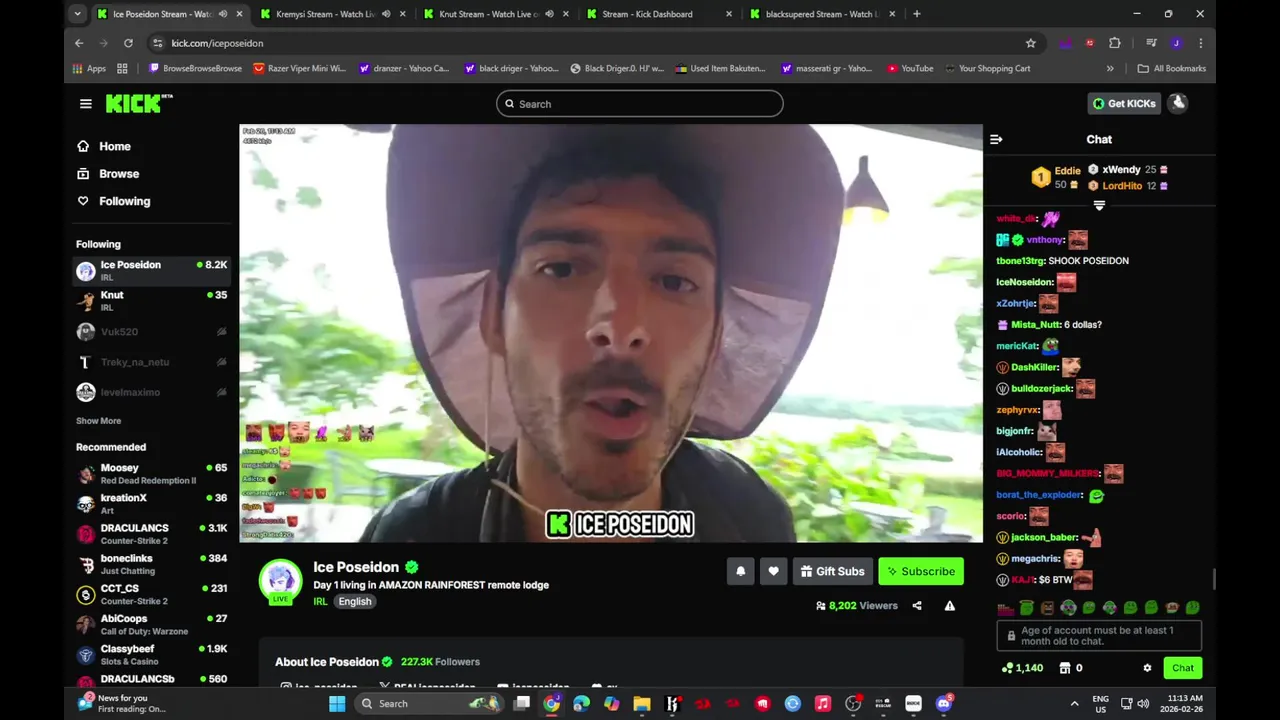Click the green Chat send button
The image size is (1280, 720).
coord(1183,668)
